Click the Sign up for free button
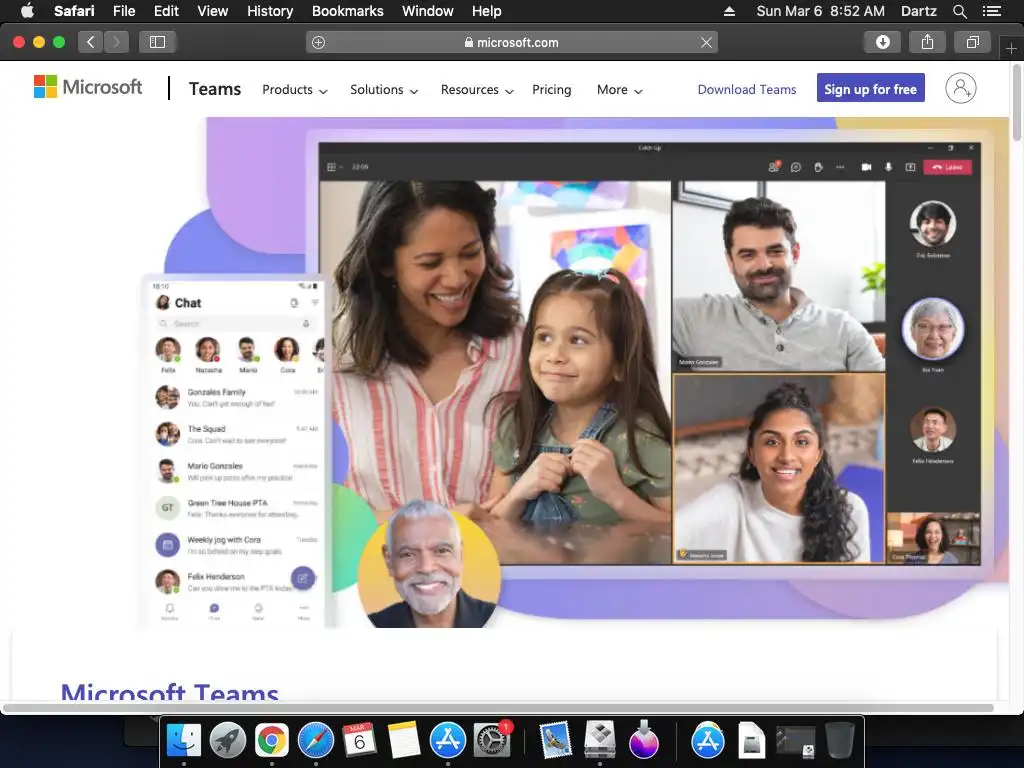The width and height of the screenshot is (1024, 768). pos(871,88)
